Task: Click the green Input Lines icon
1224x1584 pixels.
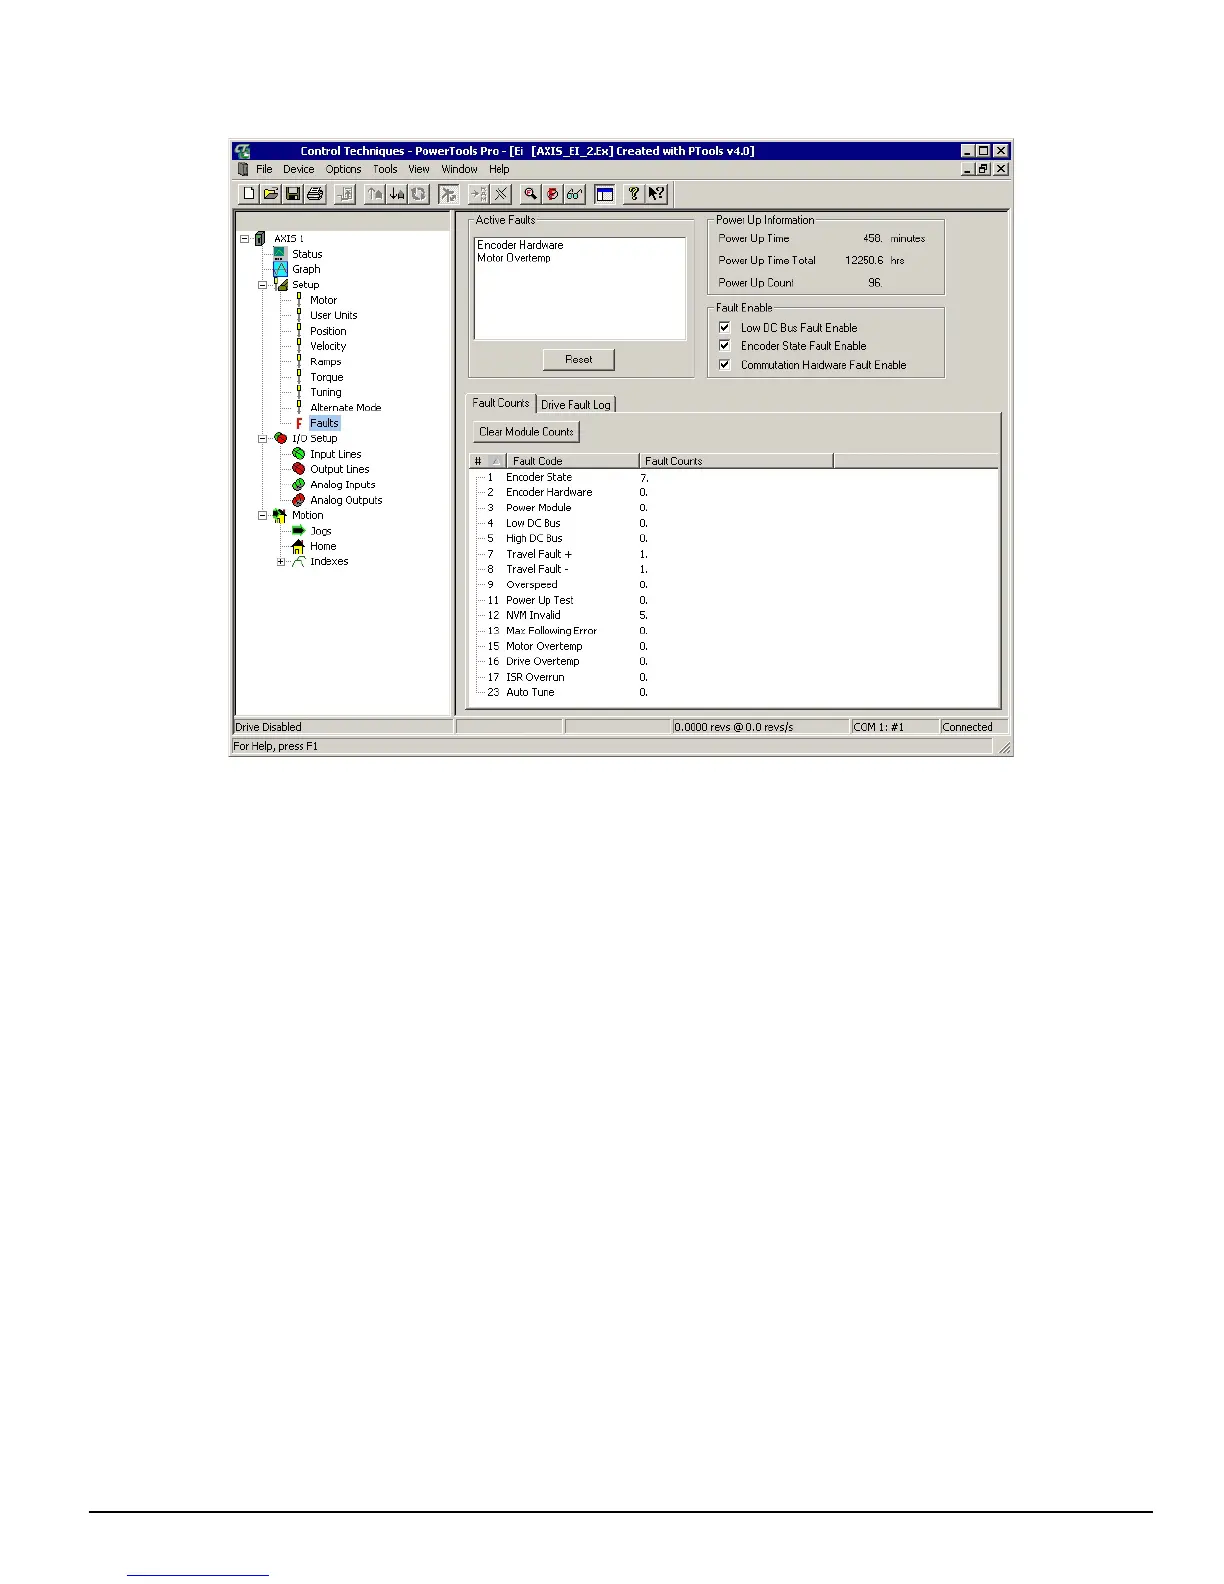Action: tap(298, 454)
